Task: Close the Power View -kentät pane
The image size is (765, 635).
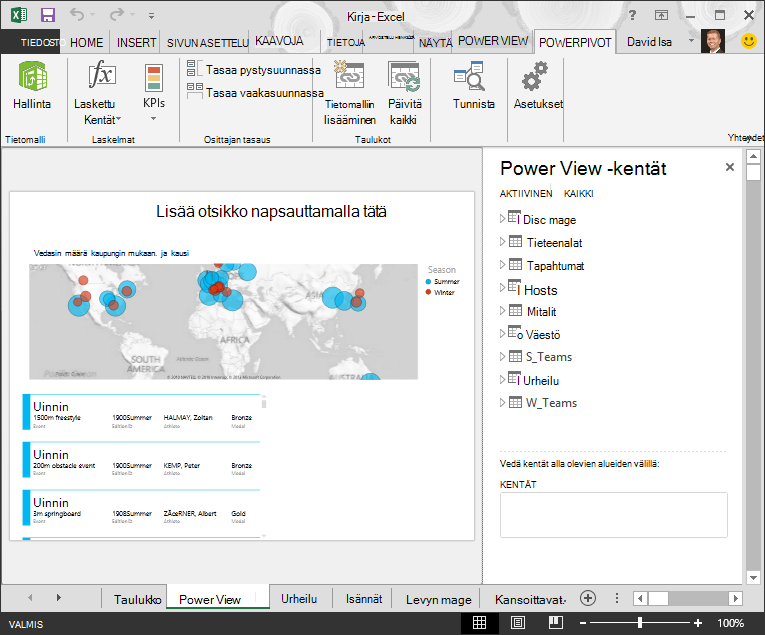Action: [x=729, y=167]
